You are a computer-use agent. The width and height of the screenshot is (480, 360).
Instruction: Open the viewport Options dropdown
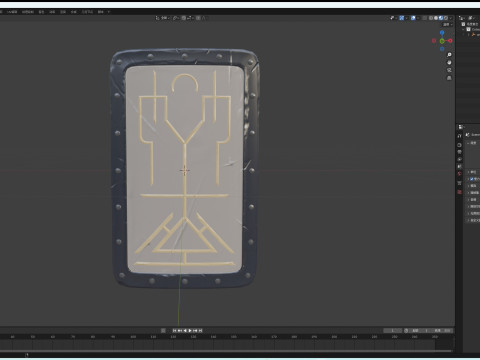point(448,24)
